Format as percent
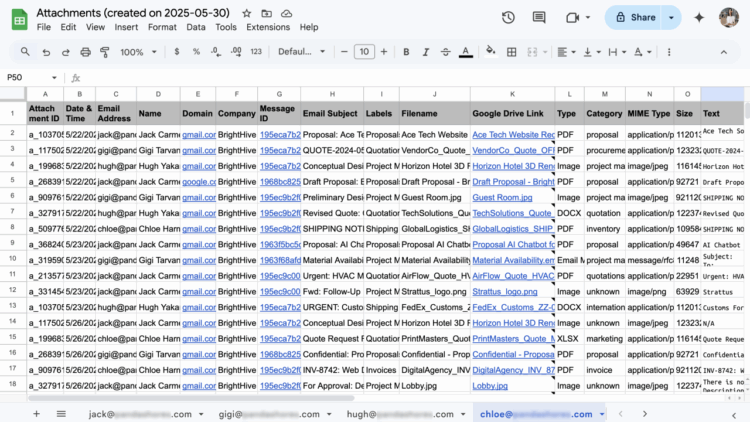750x422 pixels. click(196, 52)
